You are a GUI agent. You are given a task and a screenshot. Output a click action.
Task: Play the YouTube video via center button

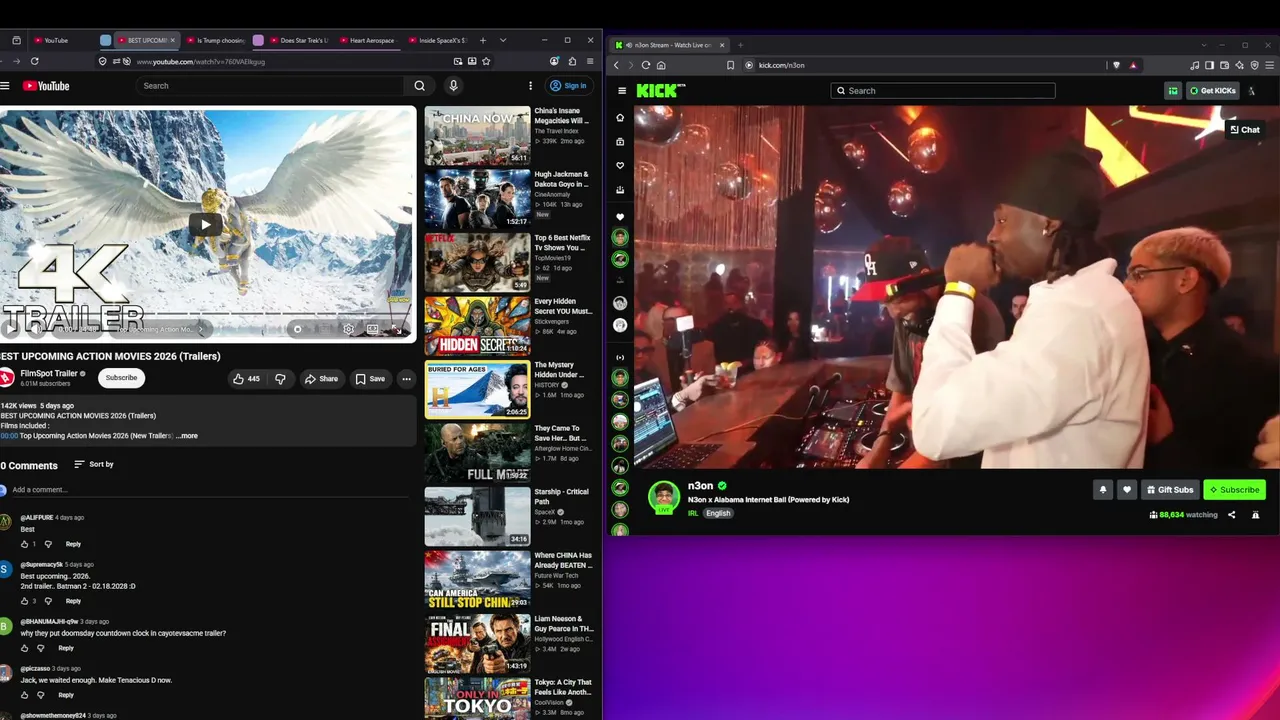205,224
